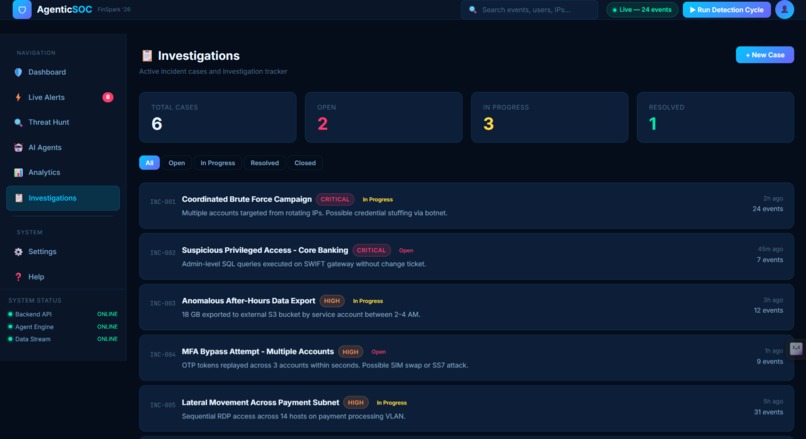Click Data Stream status entry
The height and width of the screenshot is (439, 806).
(63, 339)
